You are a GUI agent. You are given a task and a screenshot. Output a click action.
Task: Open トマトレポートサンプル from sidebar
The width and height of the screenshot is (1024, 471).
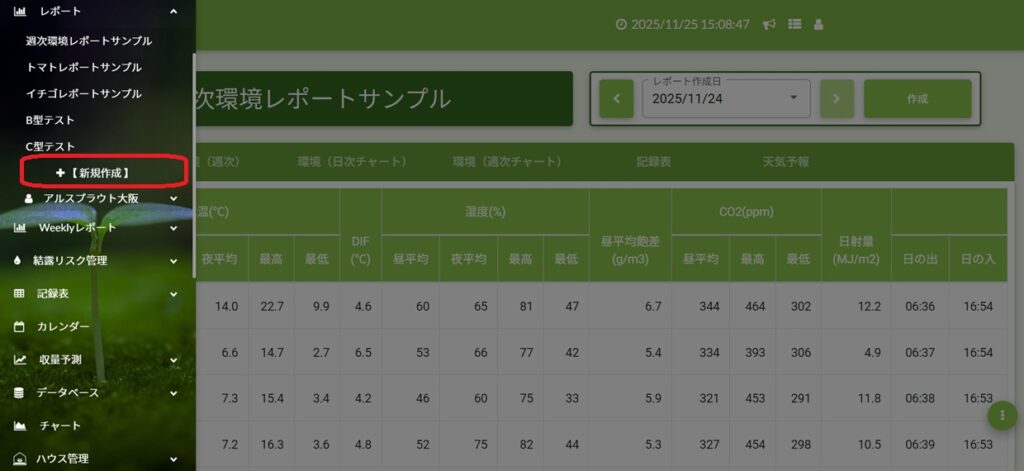(83, 67)
